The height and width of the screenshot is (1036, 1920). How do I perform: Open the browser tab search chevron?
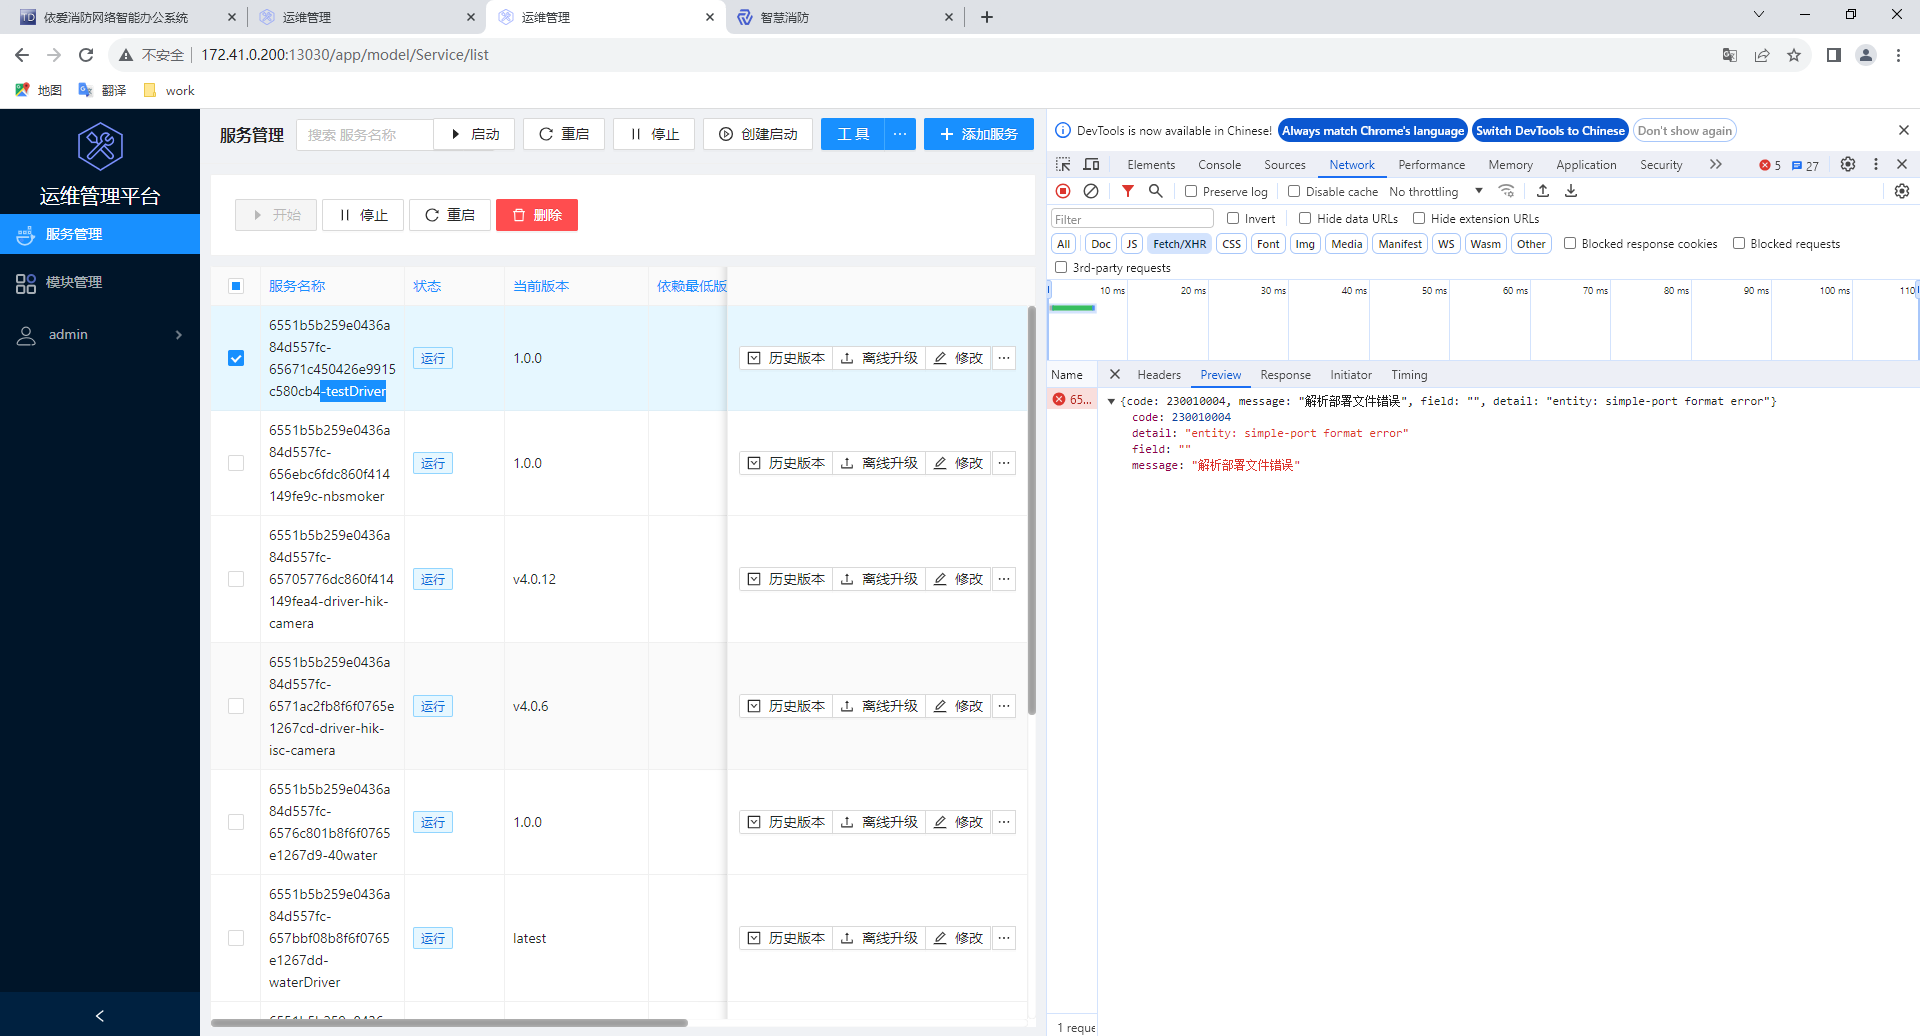[1759, 15]
